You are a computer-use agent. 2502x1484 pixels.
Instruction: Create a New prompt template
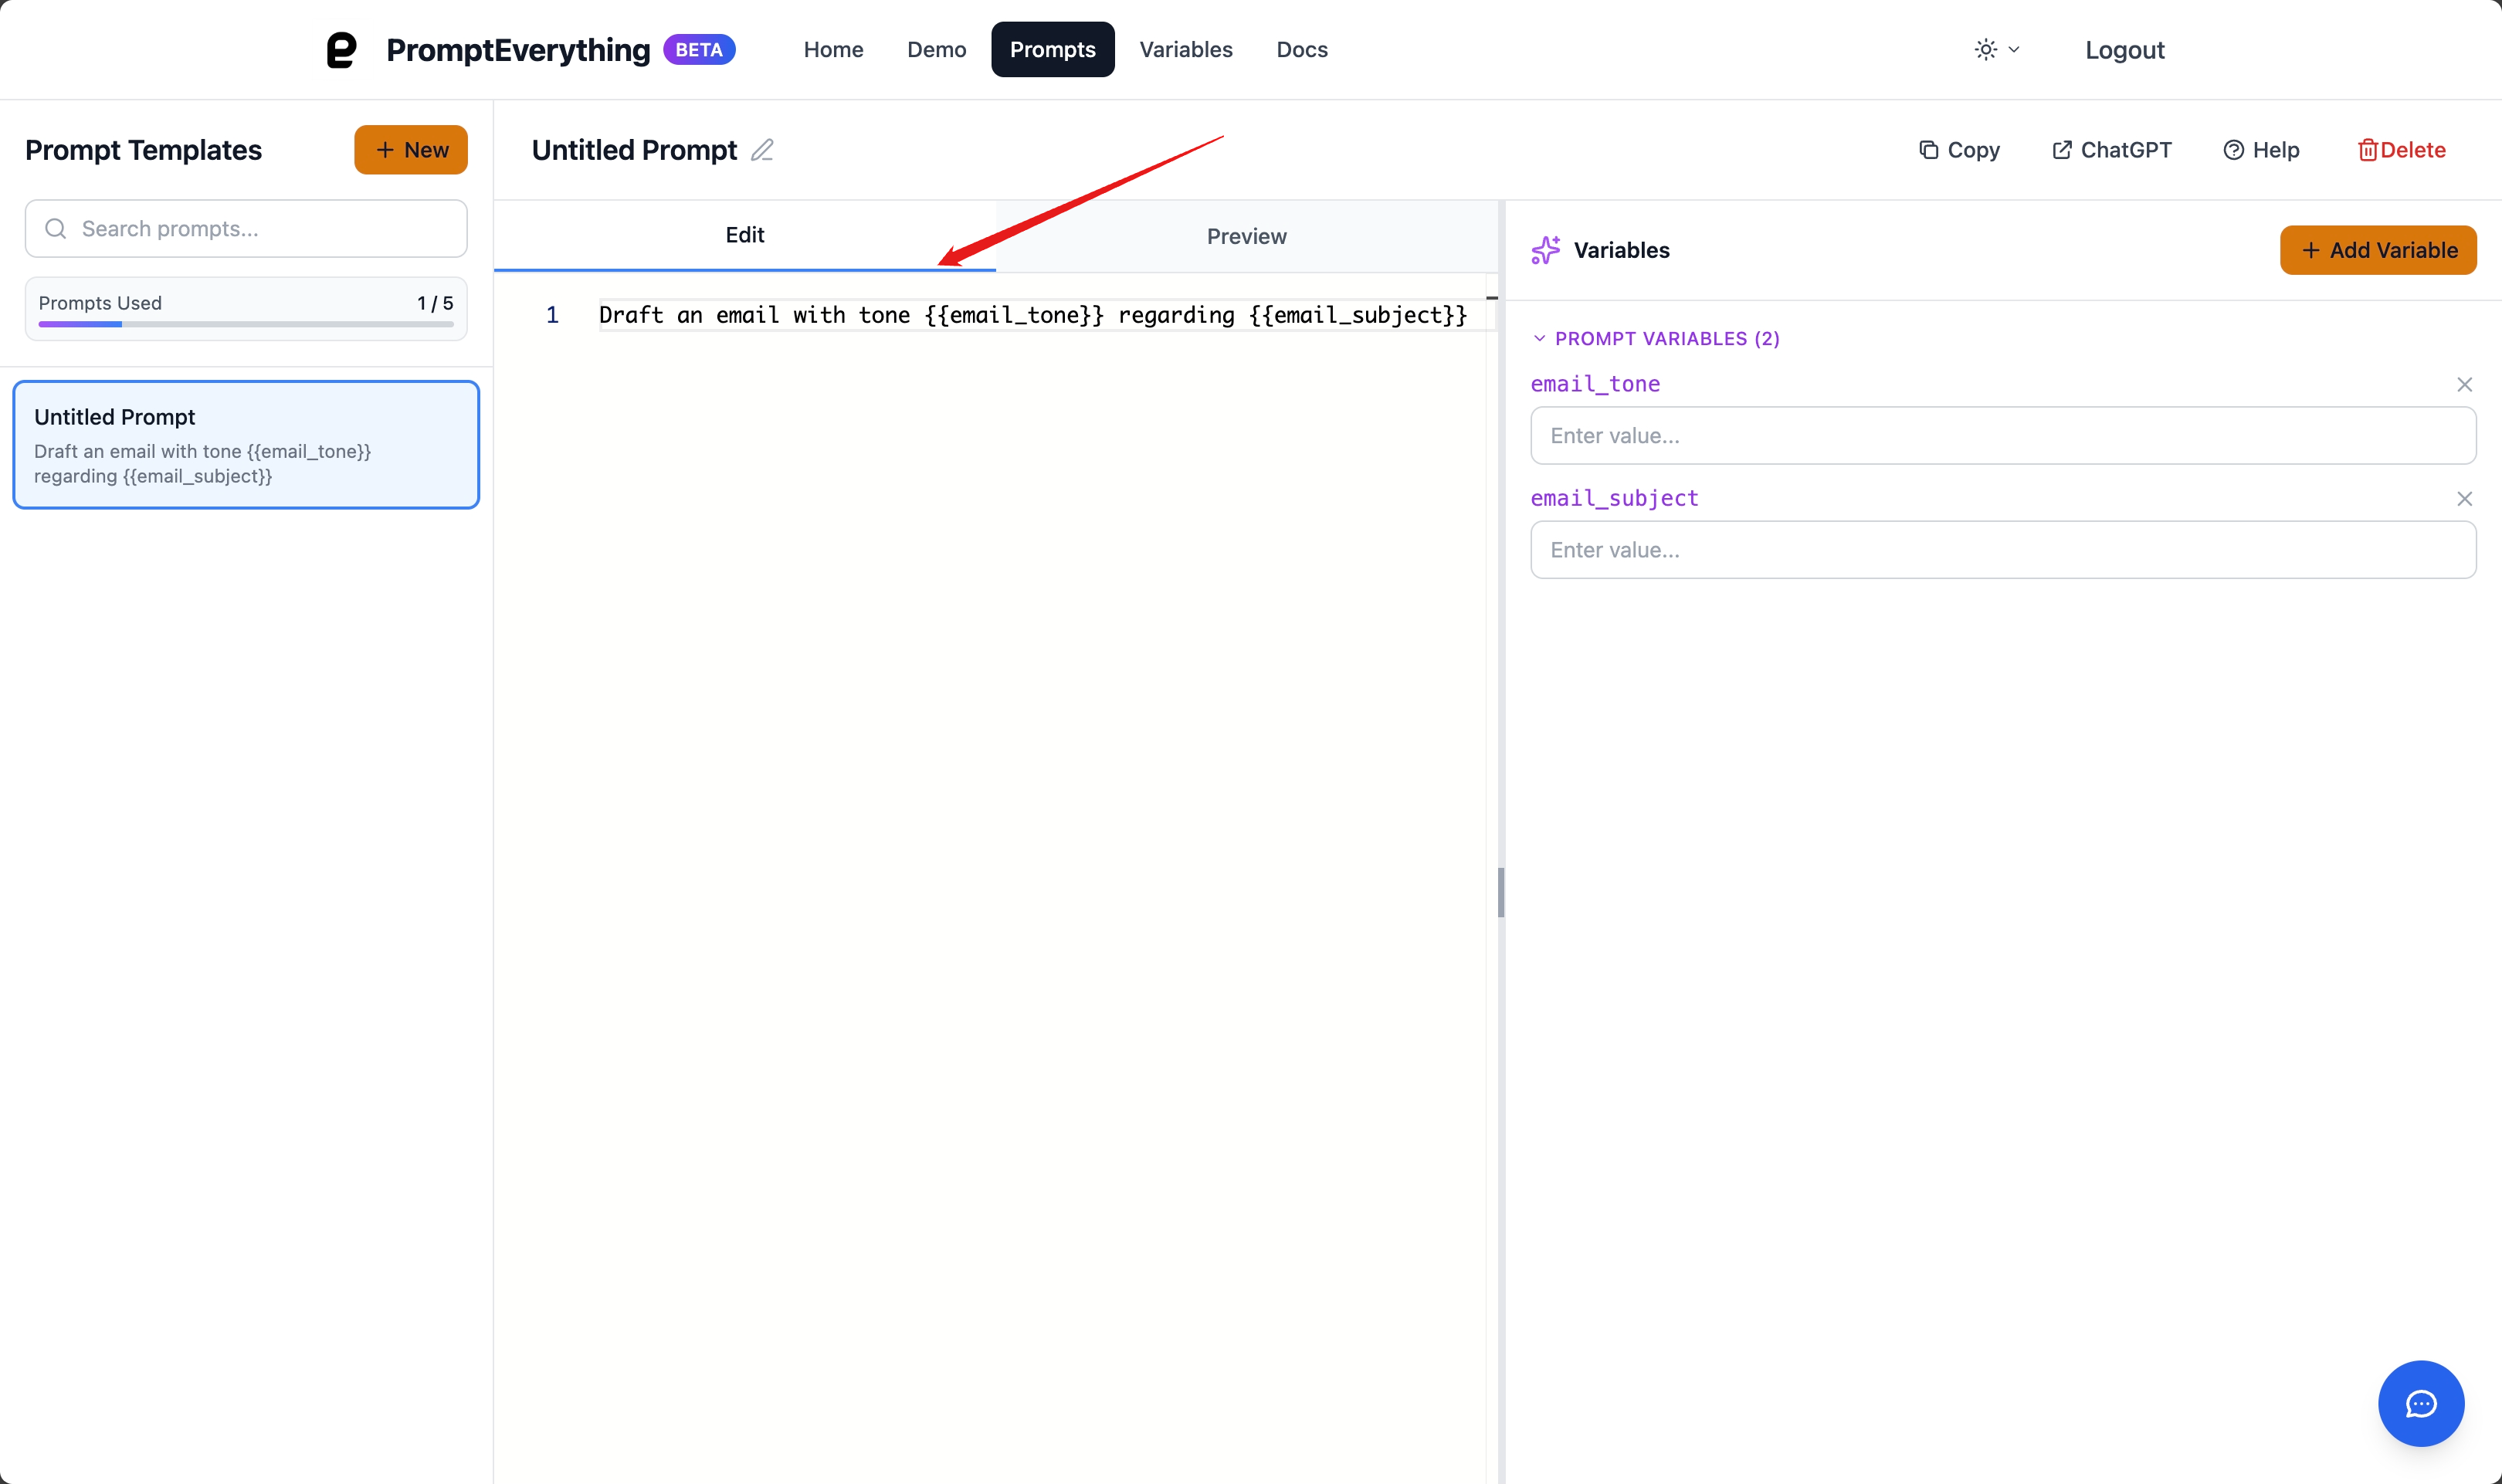[410, 149]
